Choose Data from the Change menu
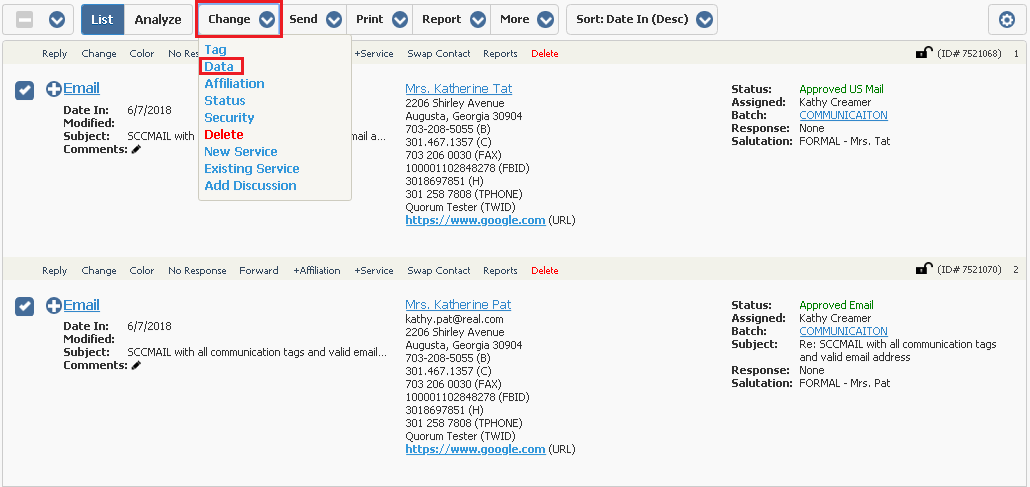Image resolution: width=1030 pixels, height=487 pixels. [219, 66]
